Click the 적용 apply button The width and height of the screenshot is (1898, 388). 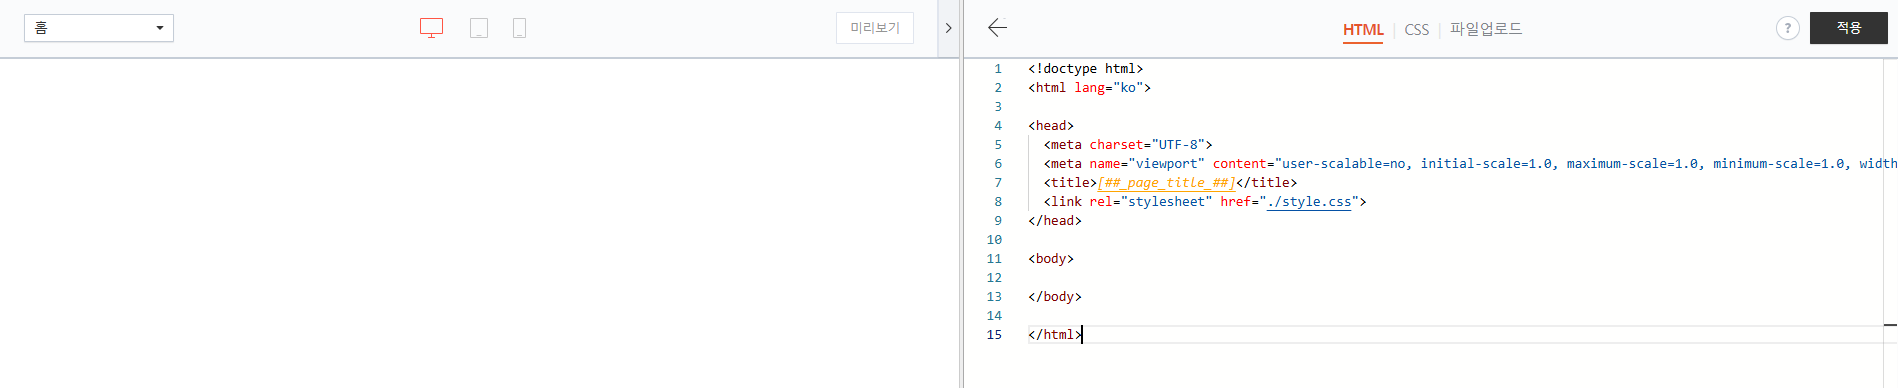point(1848,28)
